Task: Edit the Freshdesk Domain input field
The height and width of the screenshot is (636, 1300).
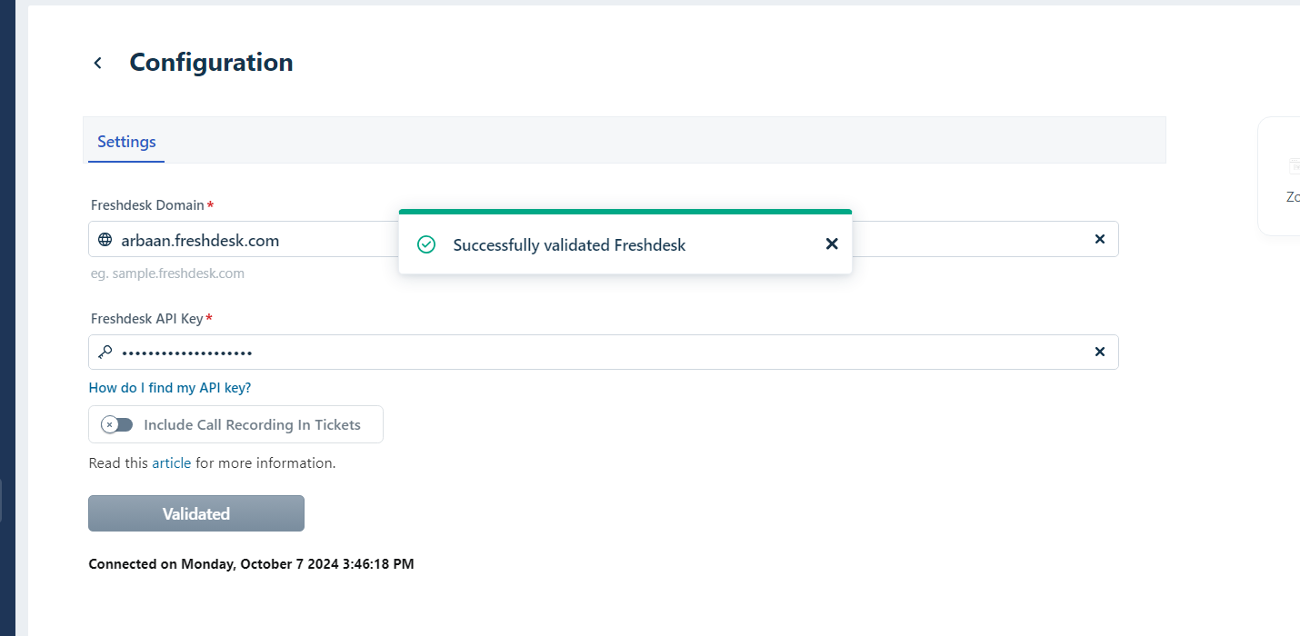Action: [603, 239]
